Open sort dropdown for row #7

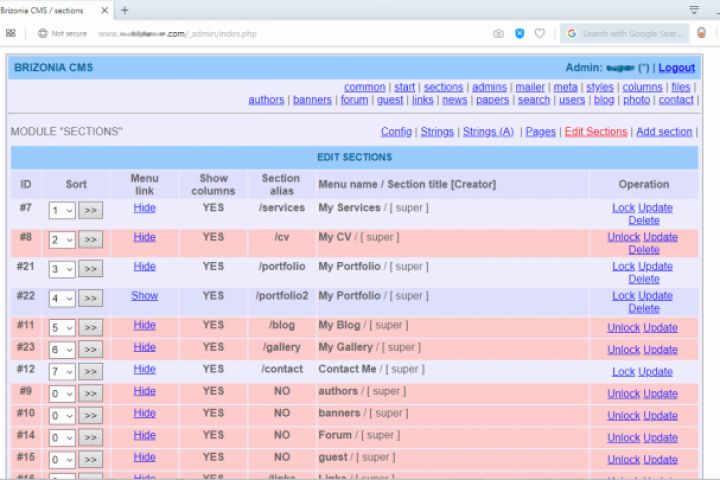point(62,210)
